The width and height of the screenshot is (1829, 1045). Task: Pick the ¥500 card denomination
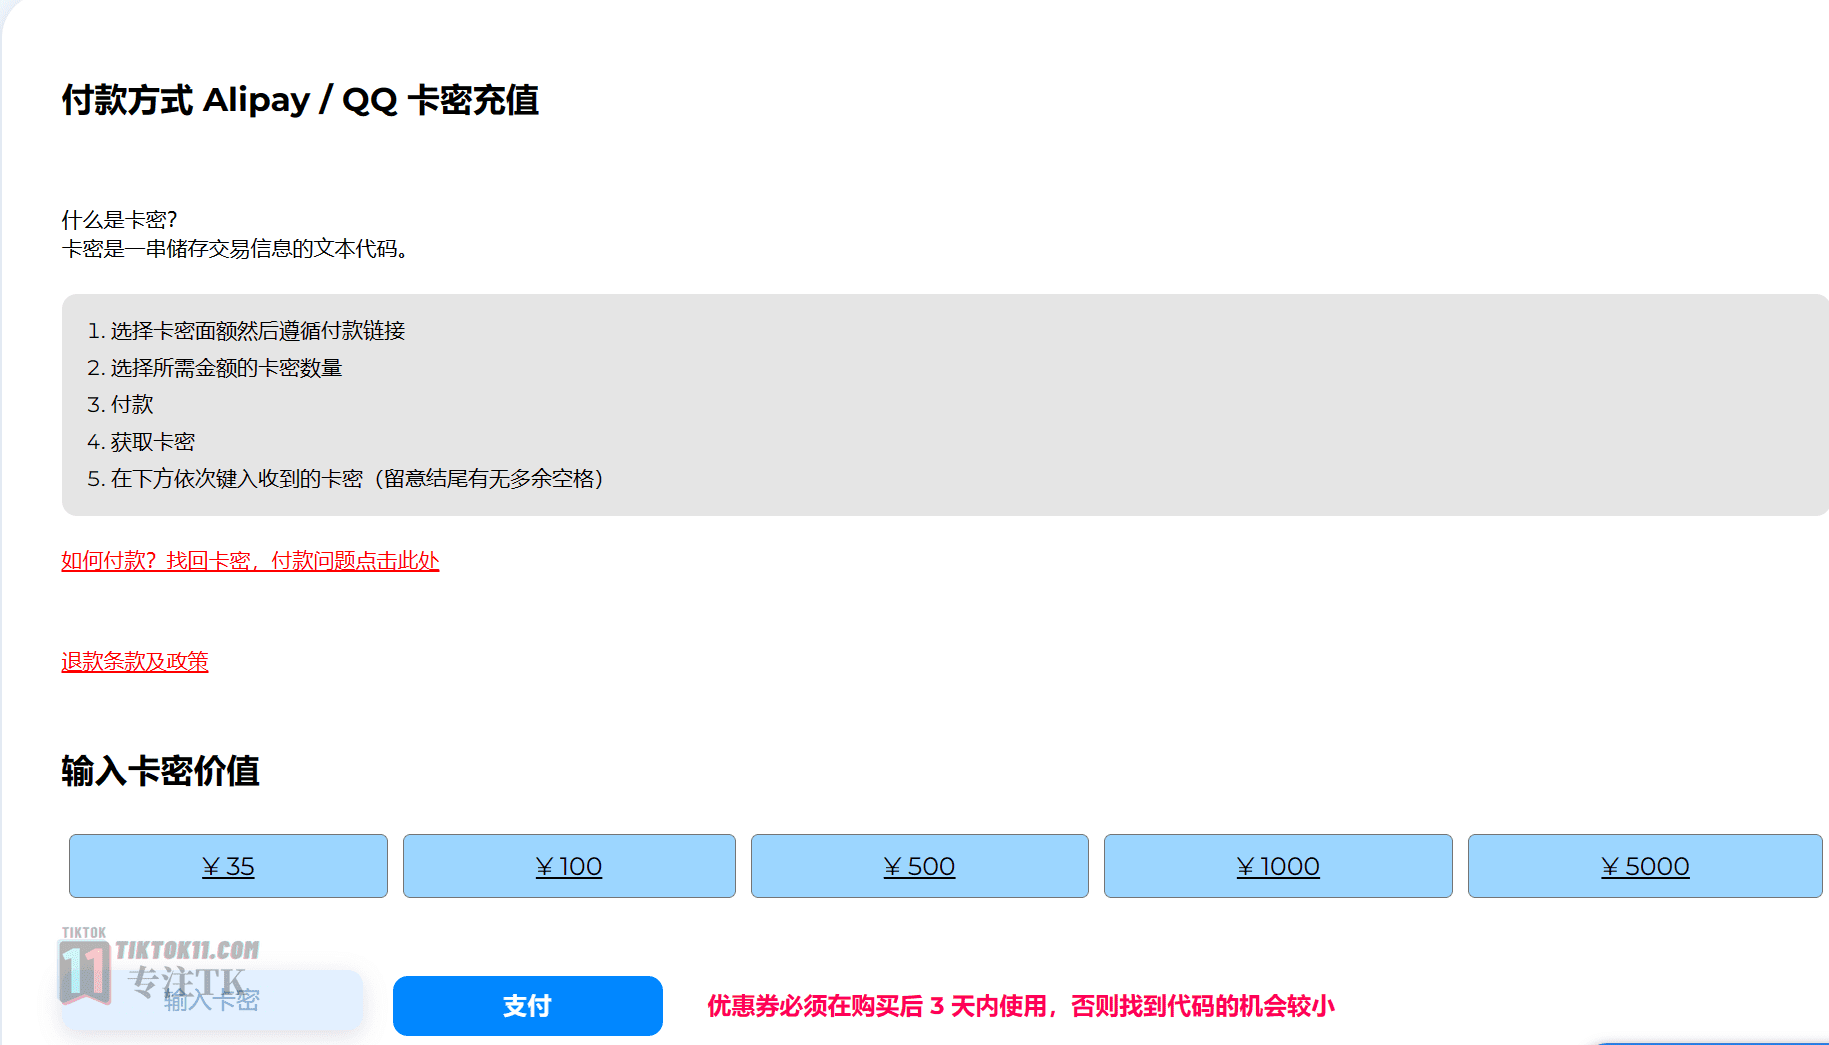919,866
